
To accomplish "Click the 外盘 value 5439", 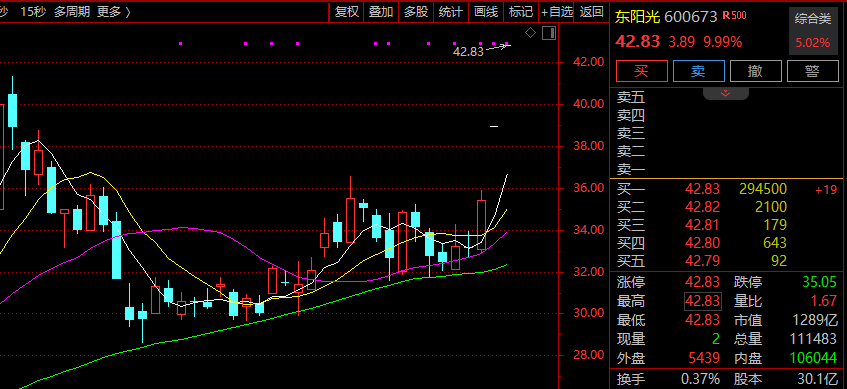I will point(704,358).
